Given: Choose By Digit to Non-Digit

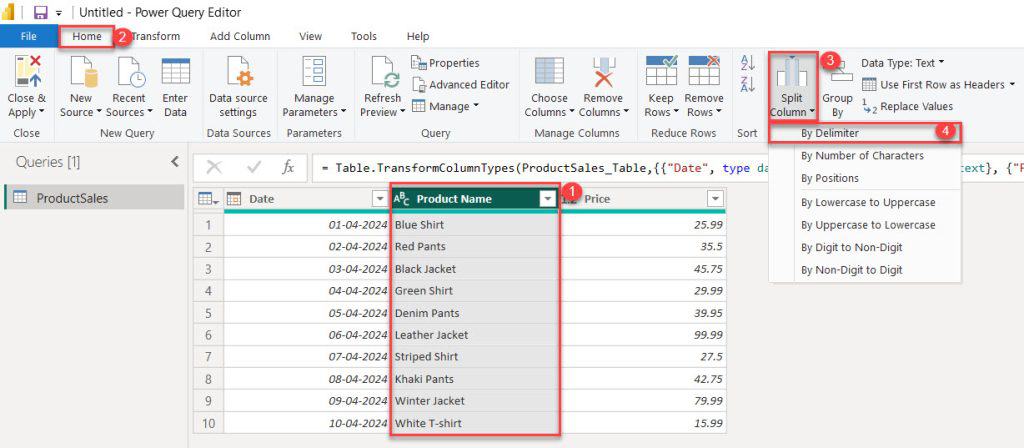Looking at the screenshot, I should (865, 247).
